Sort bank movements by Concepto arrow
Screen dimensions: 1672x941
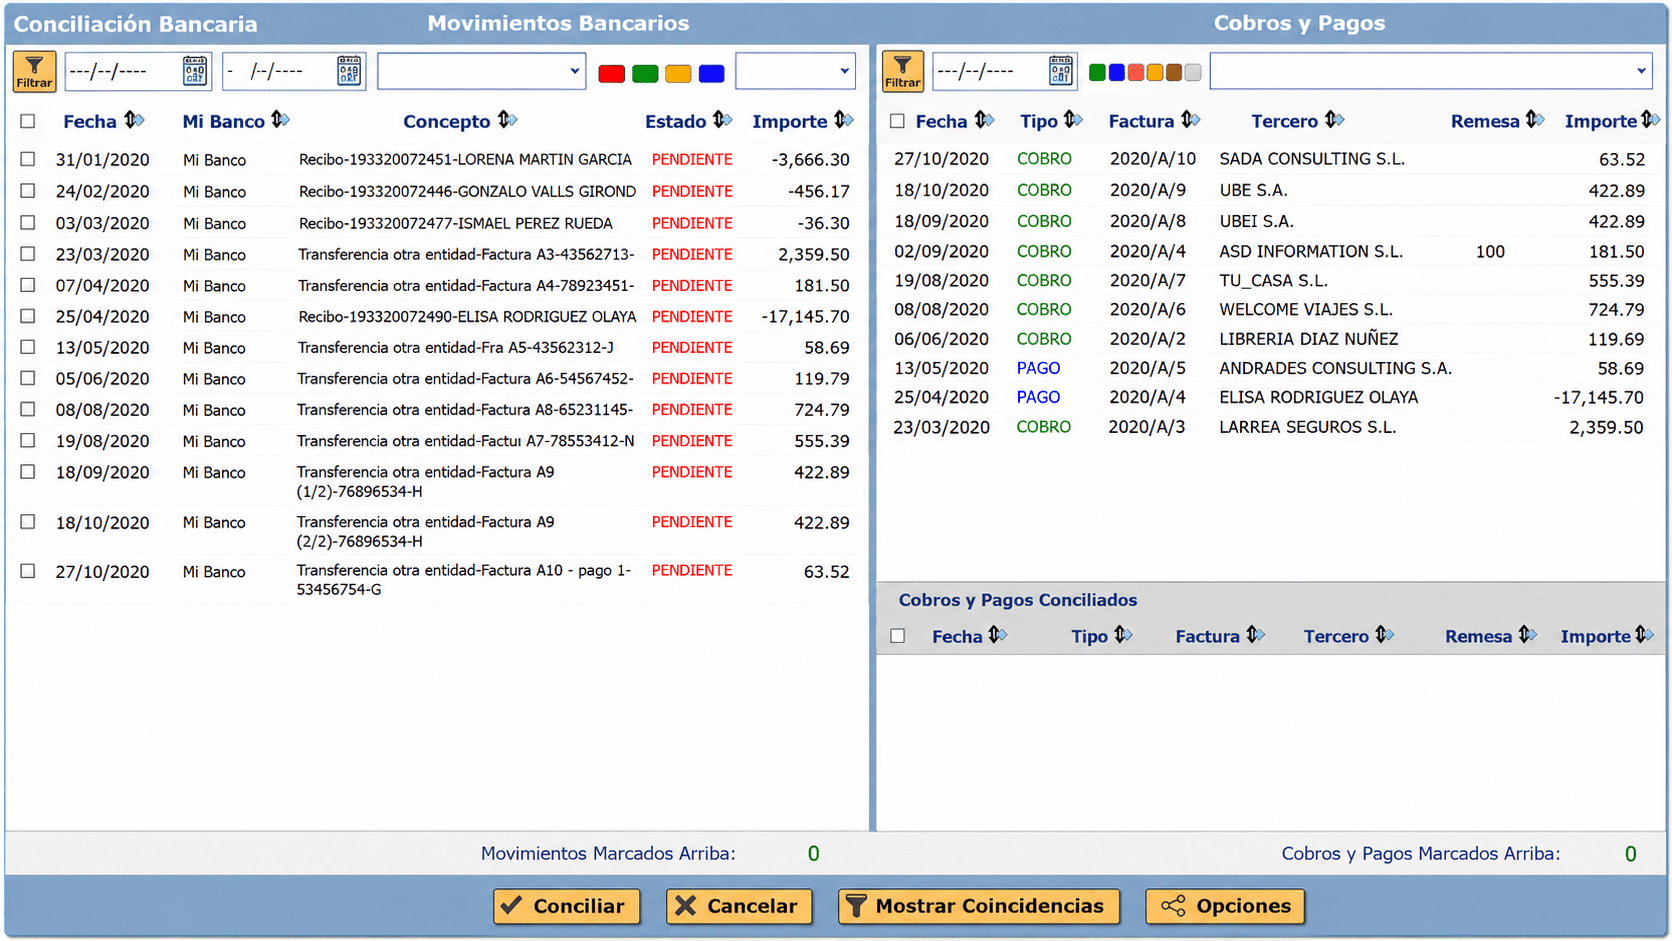(x=507, y=121)
